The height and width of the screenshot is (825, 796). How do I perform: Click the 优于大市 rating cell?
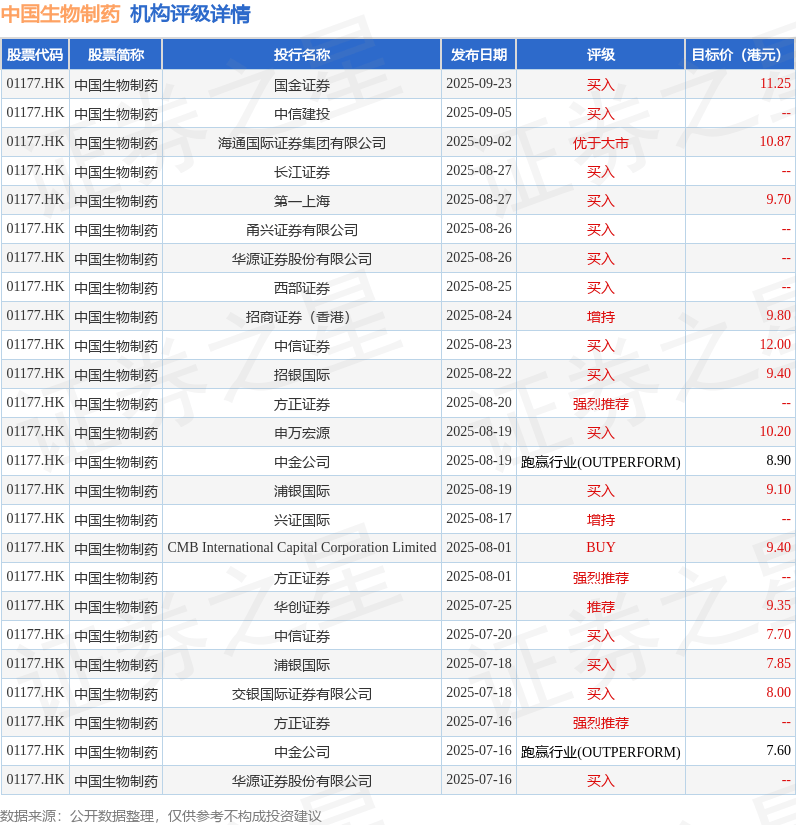point(600,143)
